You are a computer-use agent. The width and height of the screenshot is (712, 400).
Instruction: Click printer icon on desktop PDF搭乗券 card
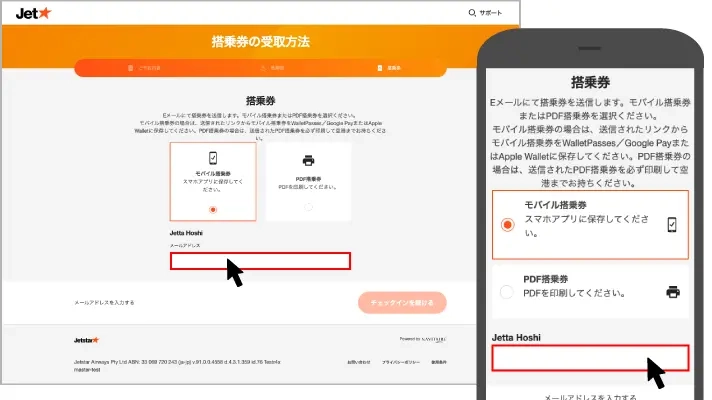[308, 160]
